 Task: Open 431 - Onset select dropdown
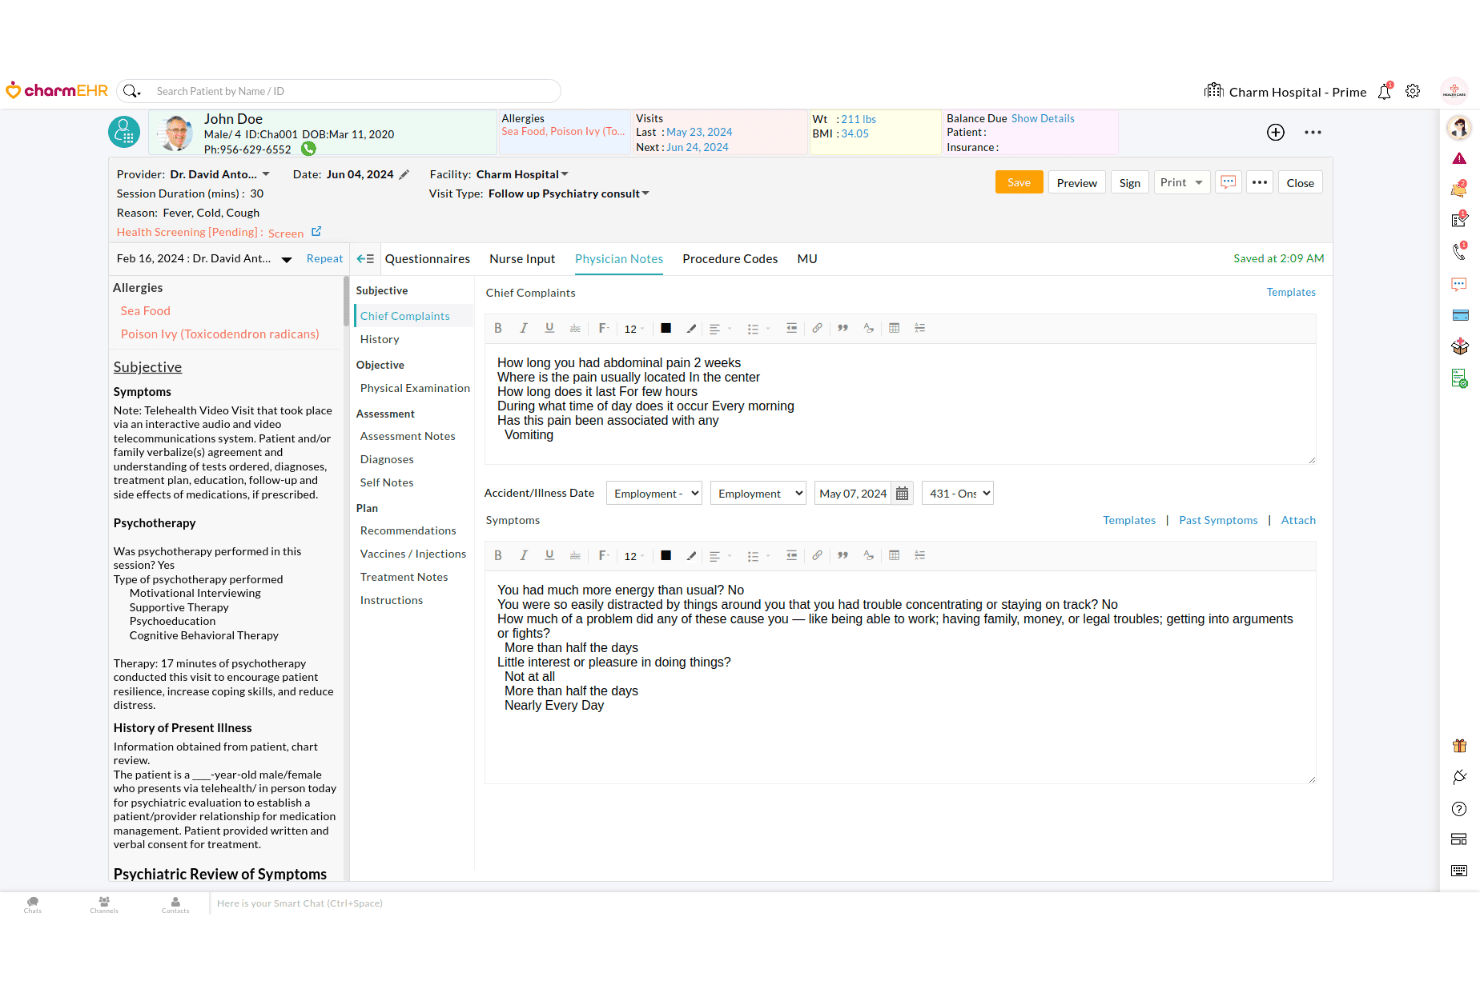[958, 493]
